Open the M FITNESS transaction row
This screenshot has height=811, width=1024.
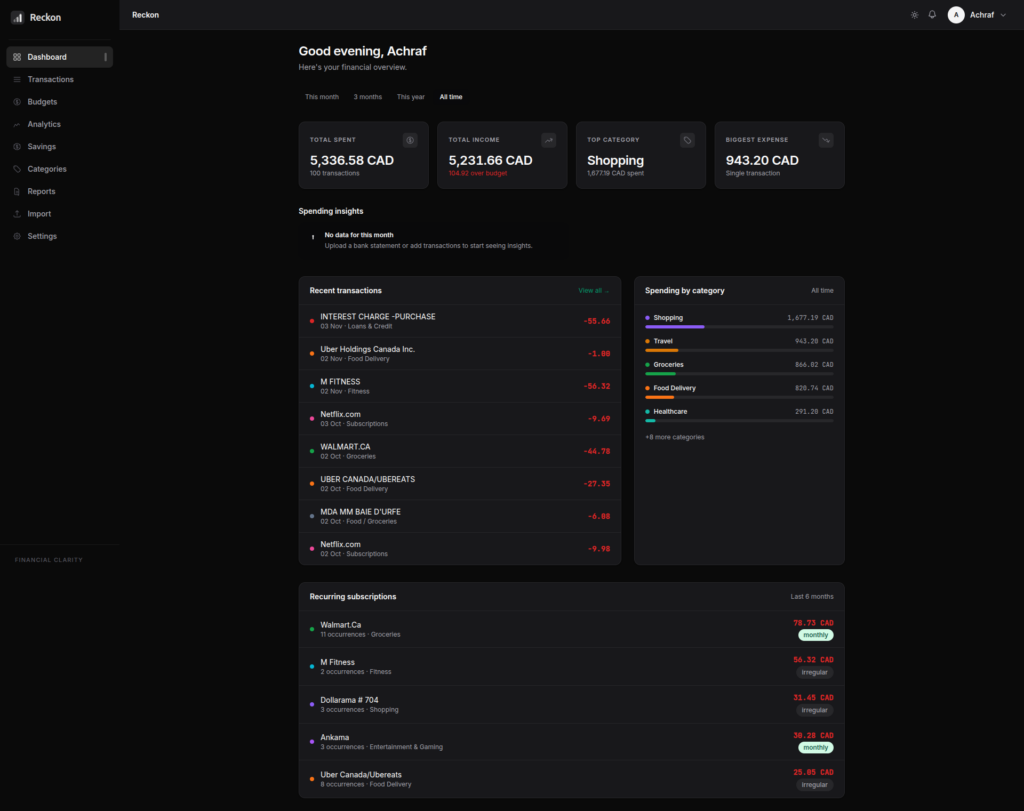coord(460,386)
